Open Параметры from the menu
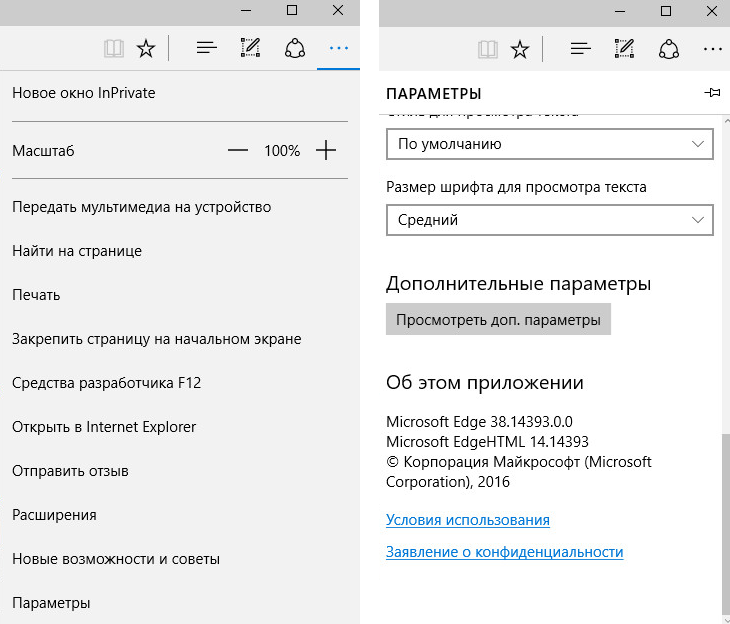This screenshot has height=624, width=730. pyautogui.click(x=51, y=603)
